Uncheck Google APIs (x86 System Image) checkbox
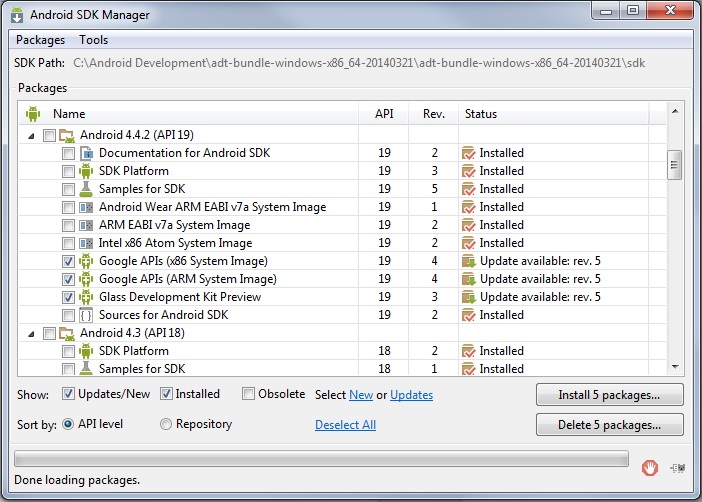Image resolution: width=702 pixels, height=502 pixels. coord(68,261)
